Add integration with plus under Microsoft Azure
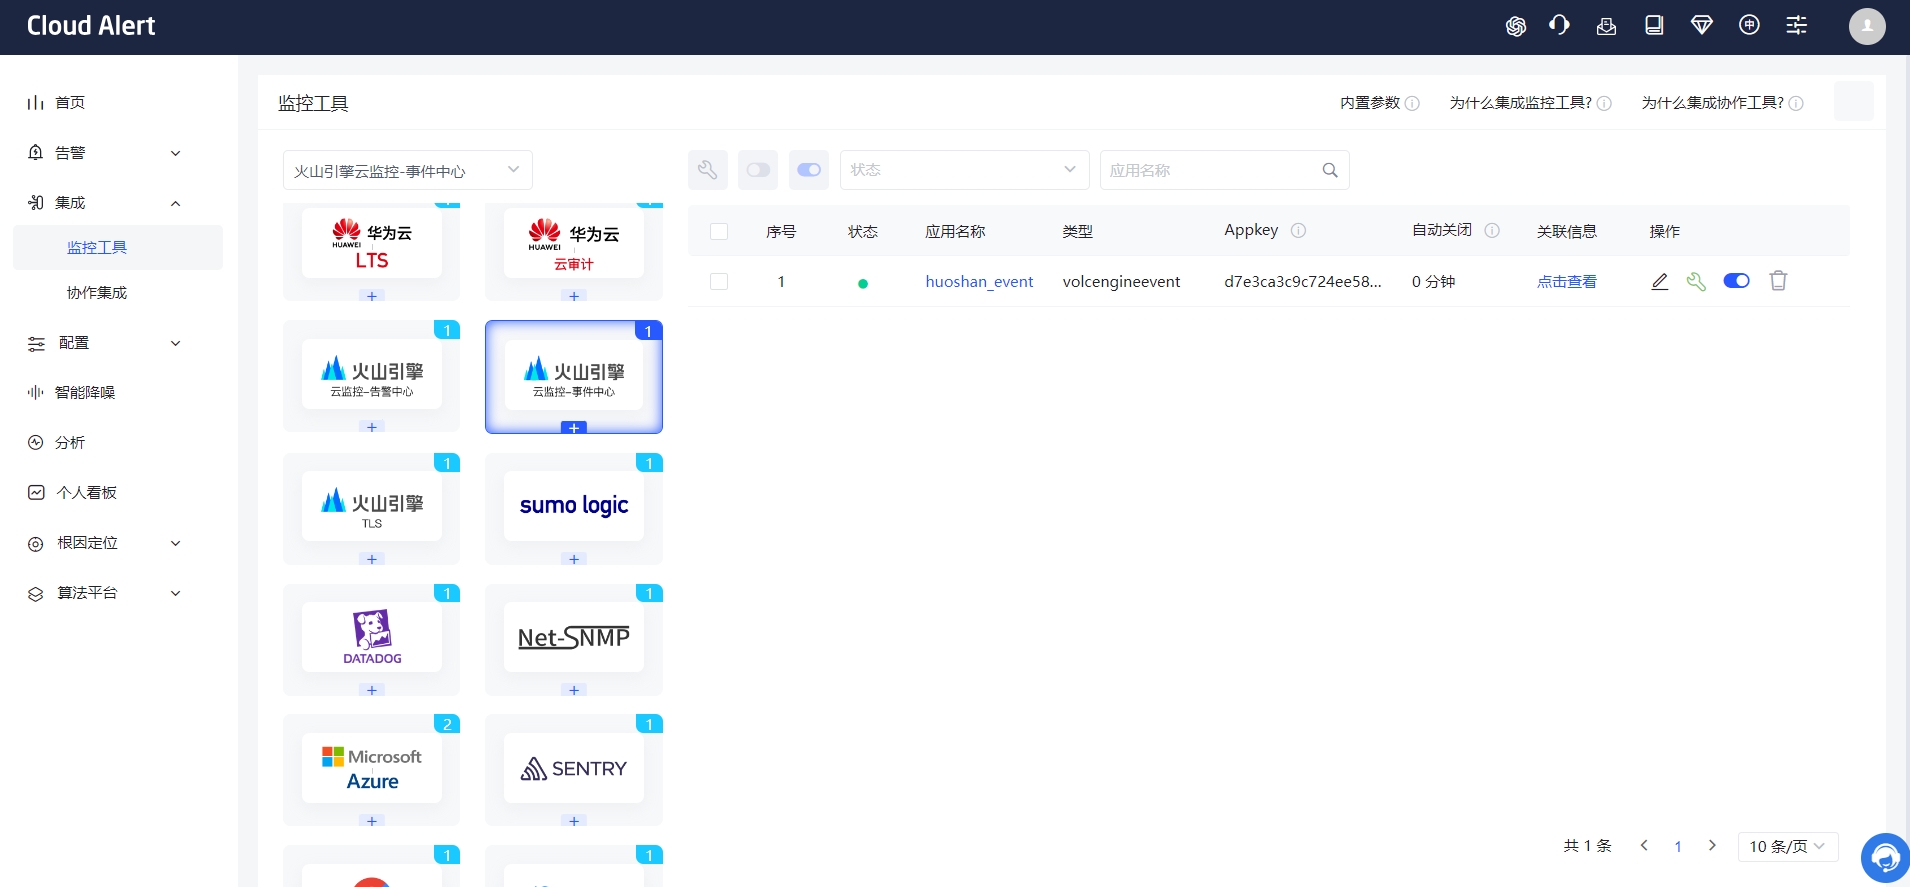Screen dimensions: 1910x887 pyautogui.click(x=372, y=821)
